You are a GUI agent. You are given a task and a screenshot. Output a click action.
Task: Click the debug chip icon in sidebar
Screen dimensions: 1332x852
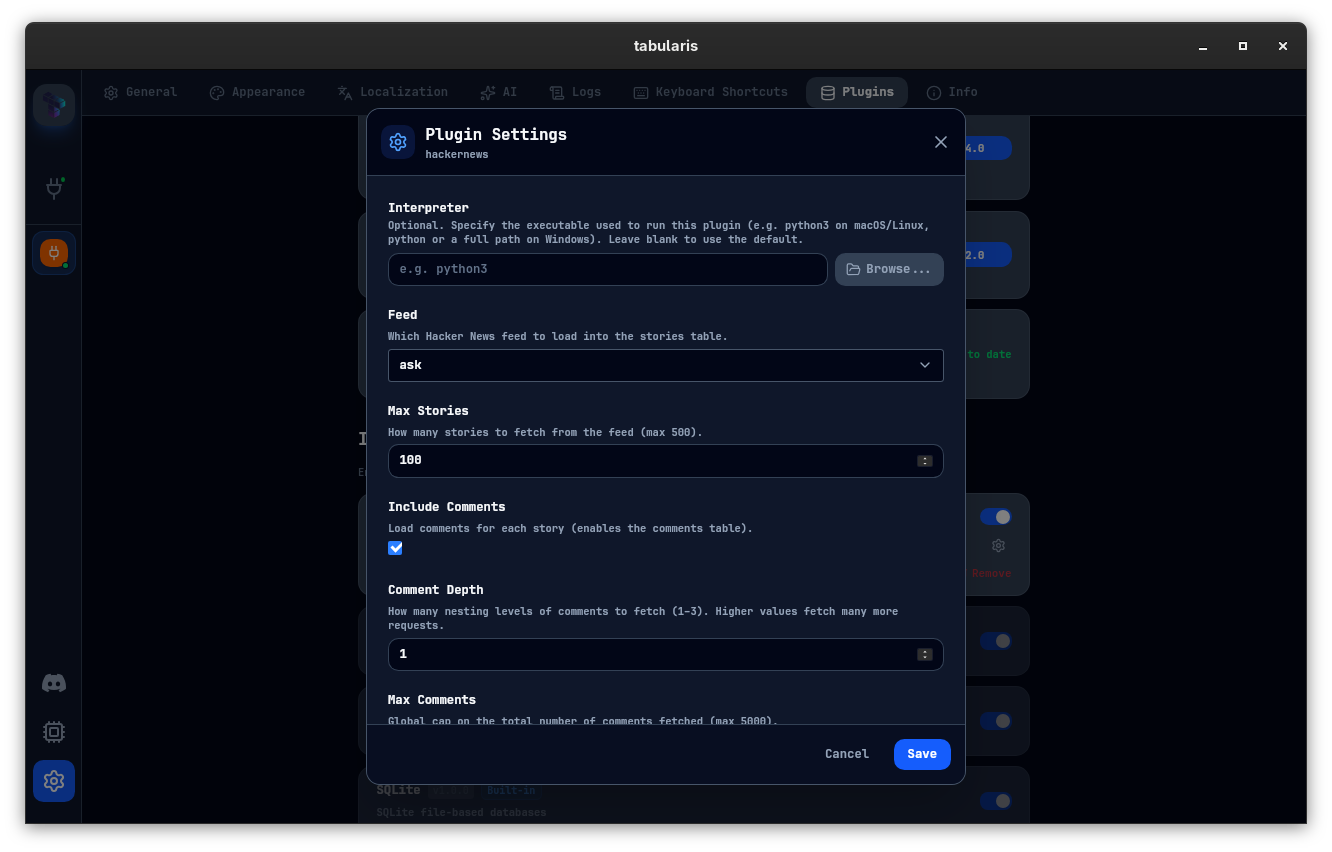(x=53, y=732)
